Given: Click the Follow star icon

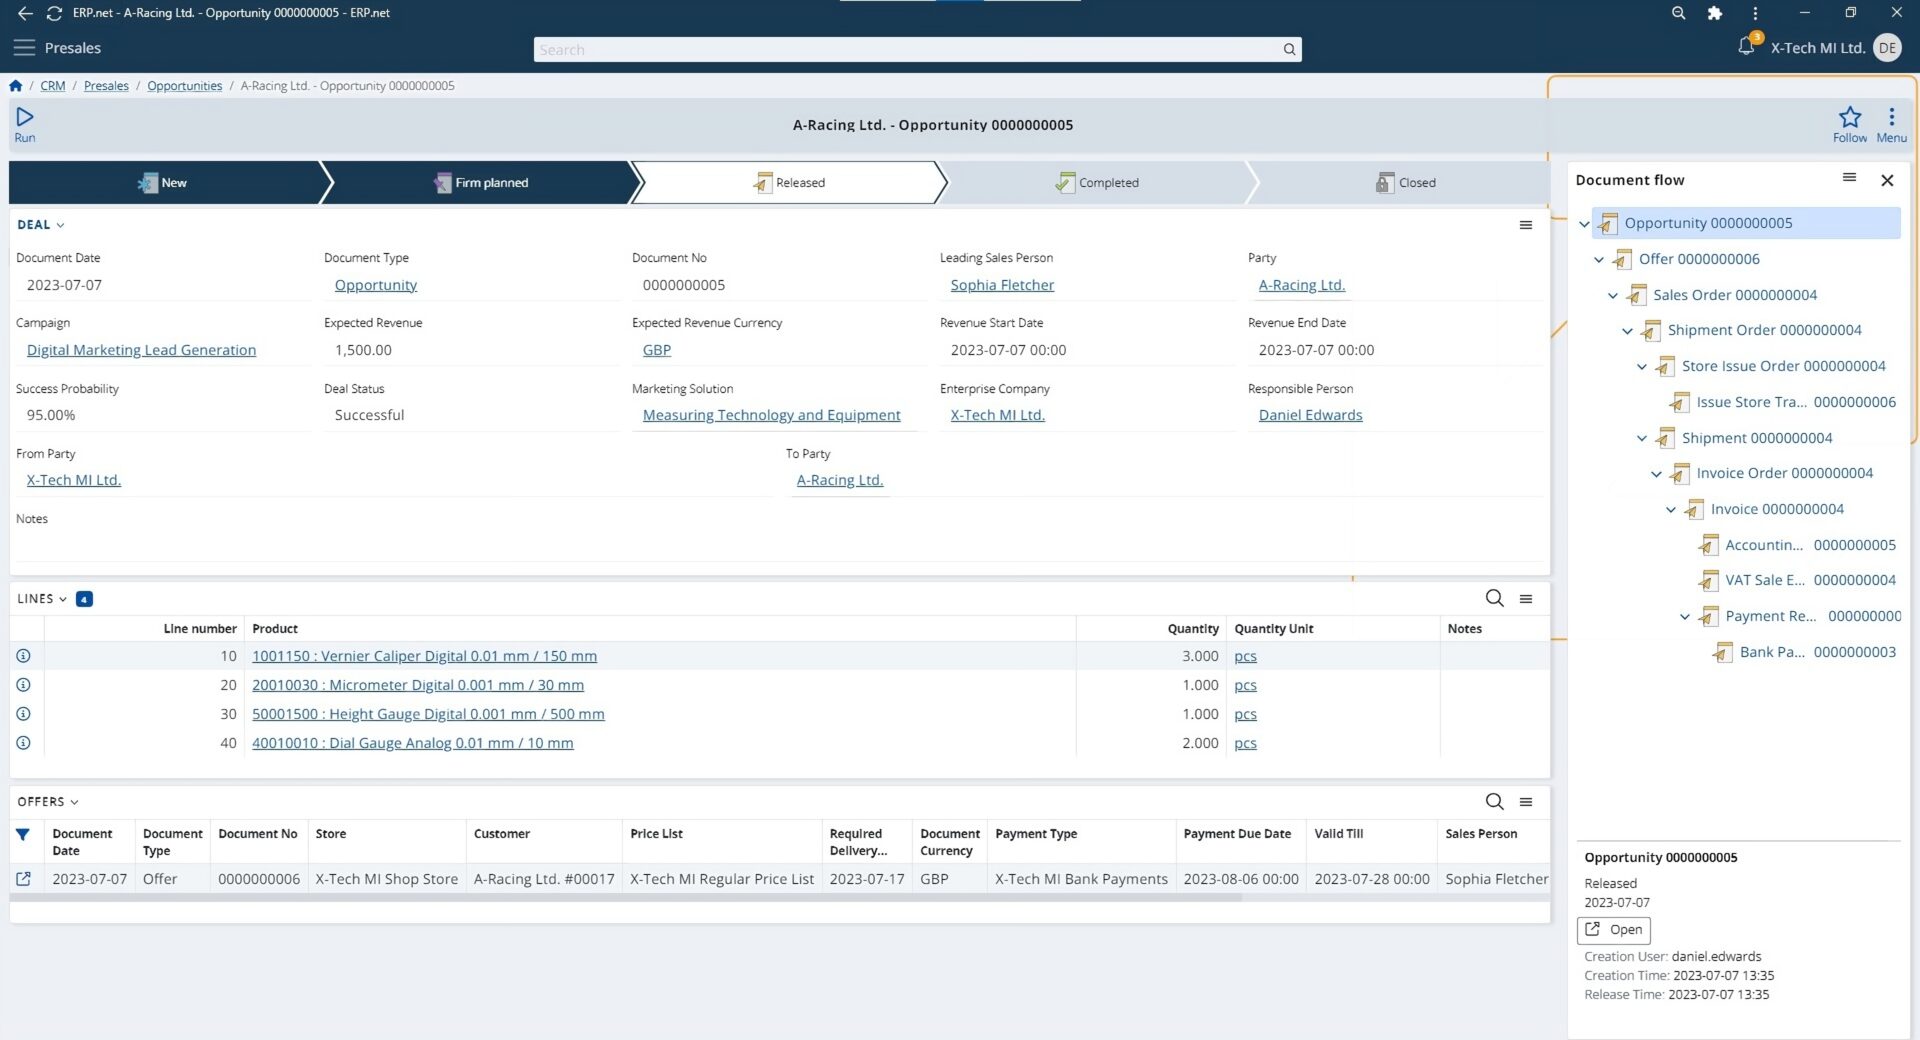Looking at the screenshot, I should tap(1849, 117).
